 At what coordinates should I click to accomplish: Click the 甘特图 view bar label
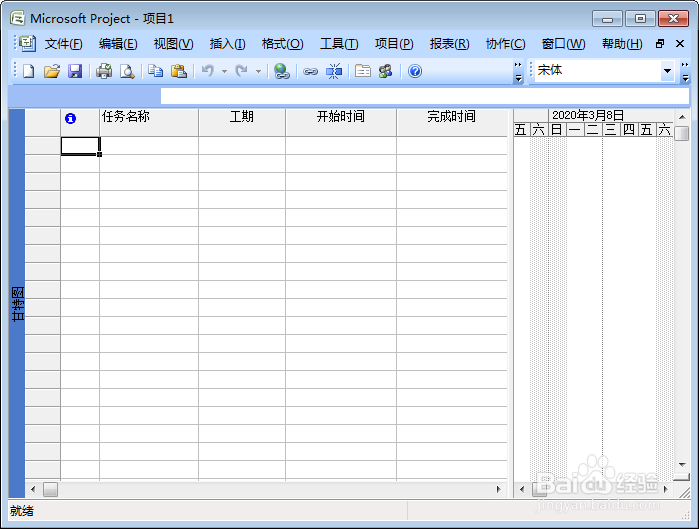17,304
